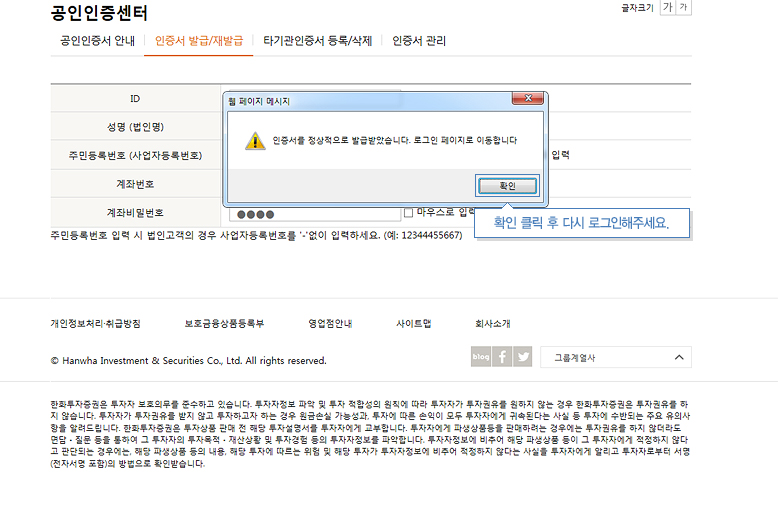Decrease font size with smaller 가 button
778x518 pixels.
tap(684, 8)
